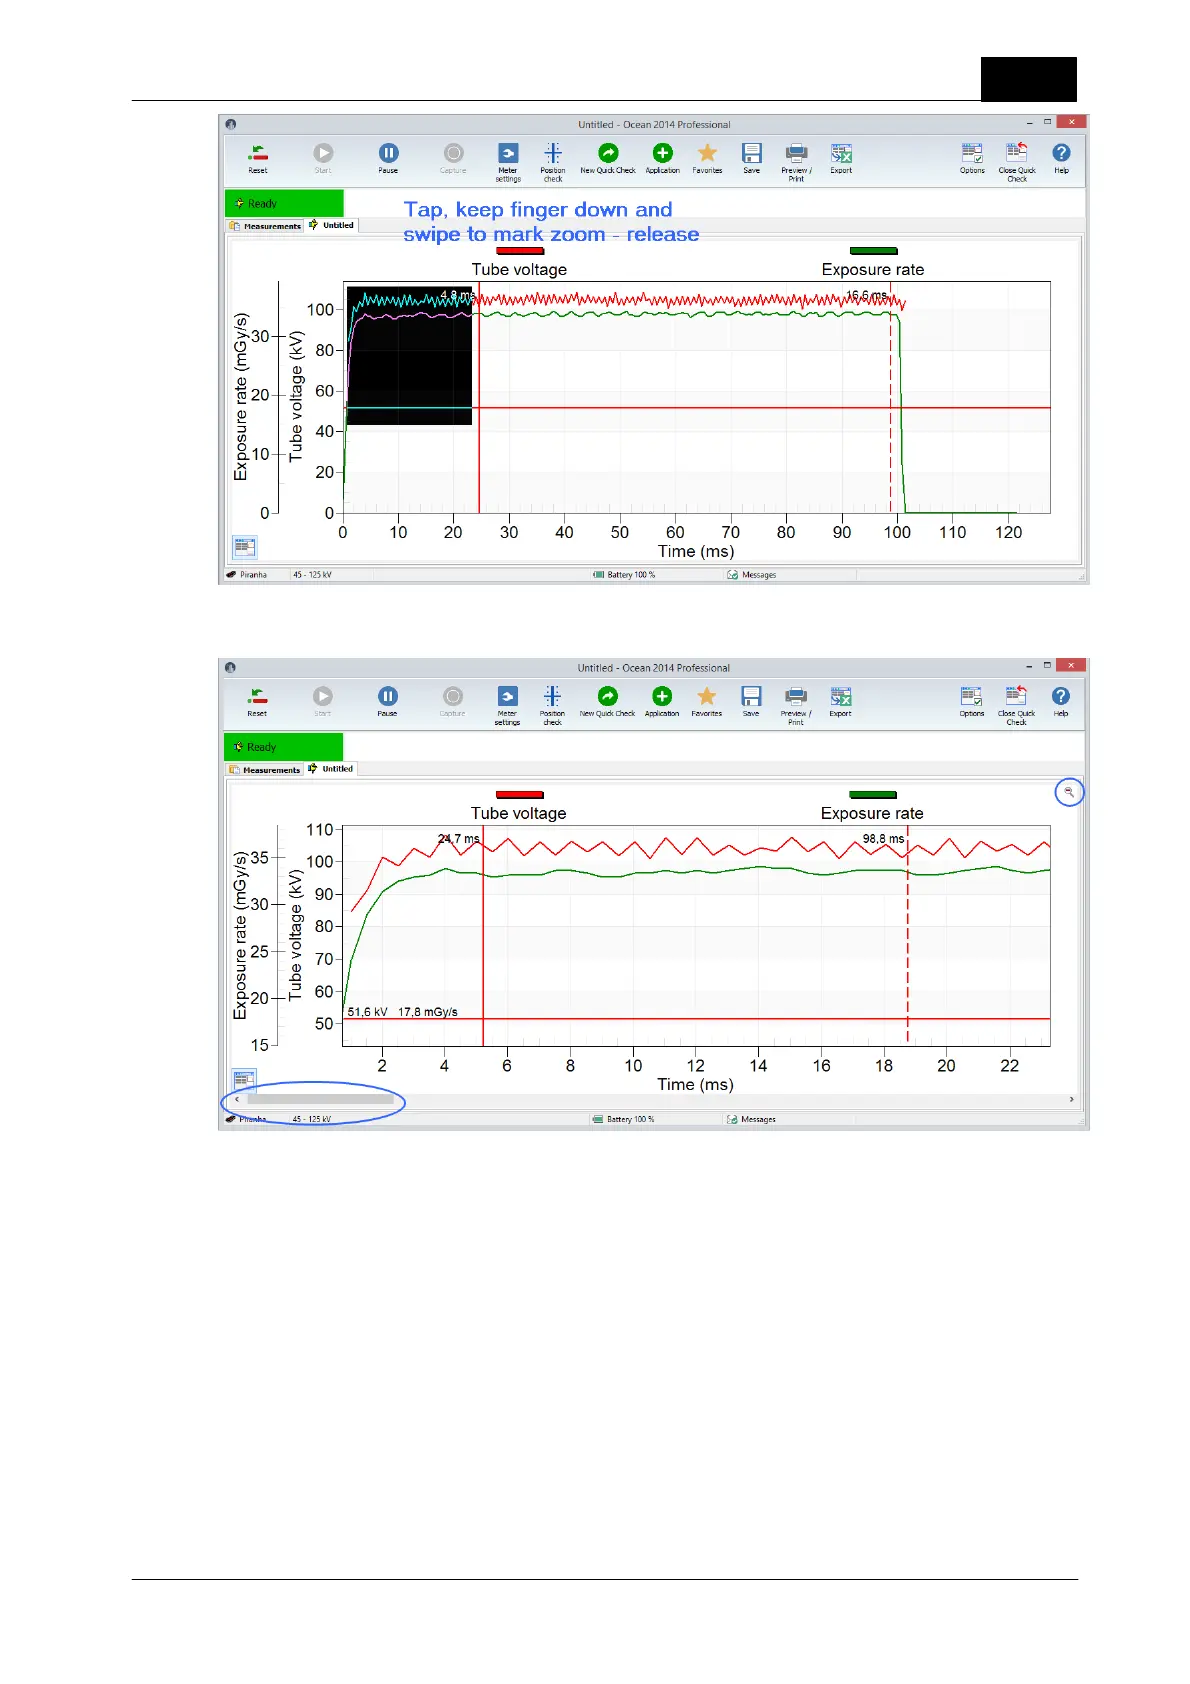The image size is (1190, 1684).
Task: Click Exposure rate legend label in lower graph
Action: [x=872, y=813]
